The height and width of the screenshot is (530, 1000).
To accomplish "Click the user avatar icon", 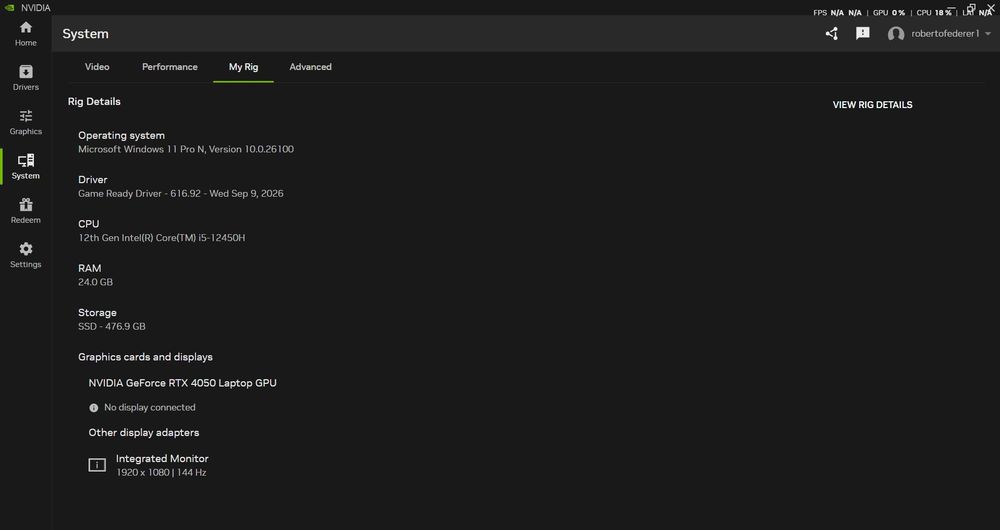I will click(x=895, y=34).
